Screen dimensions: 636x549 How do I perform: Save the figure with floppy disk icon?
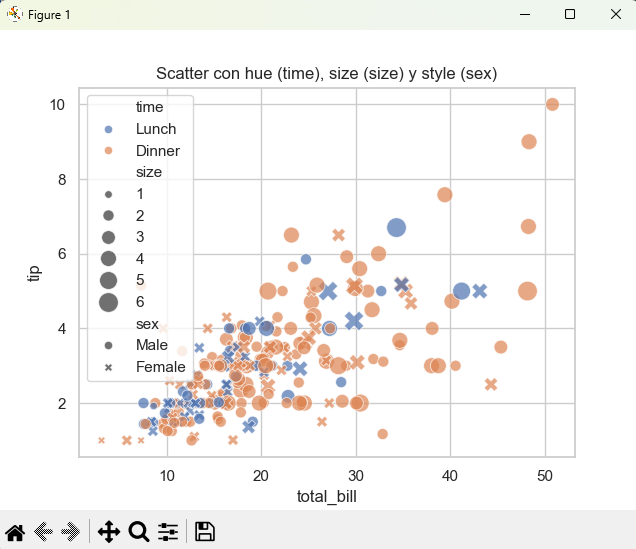tap(205, 532)
